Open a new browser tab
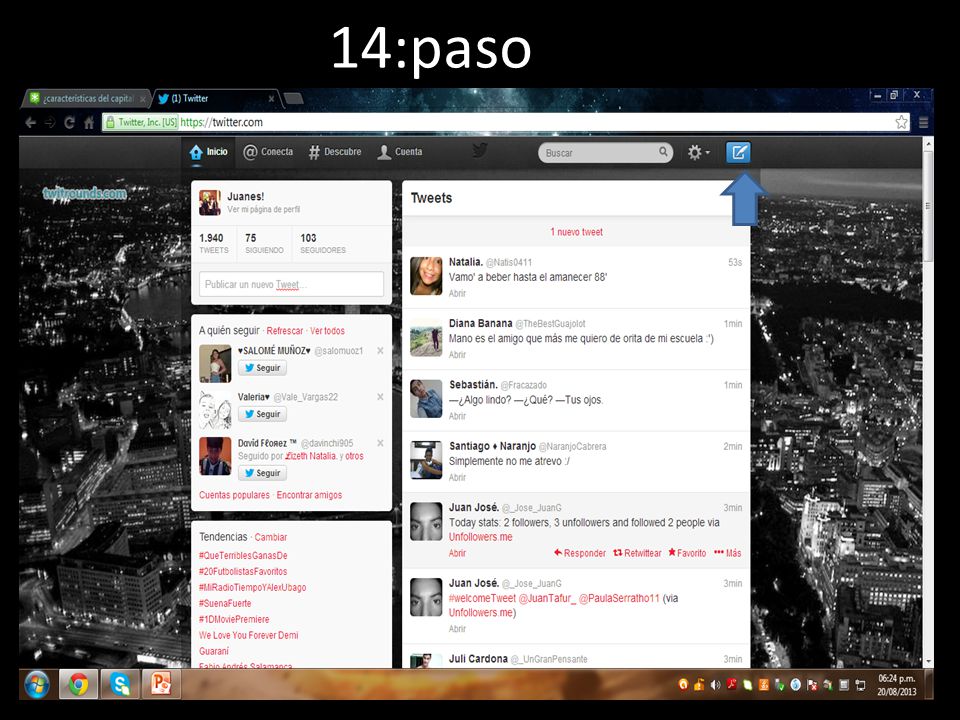Viewport: 960px width, 720px height. 294,98
